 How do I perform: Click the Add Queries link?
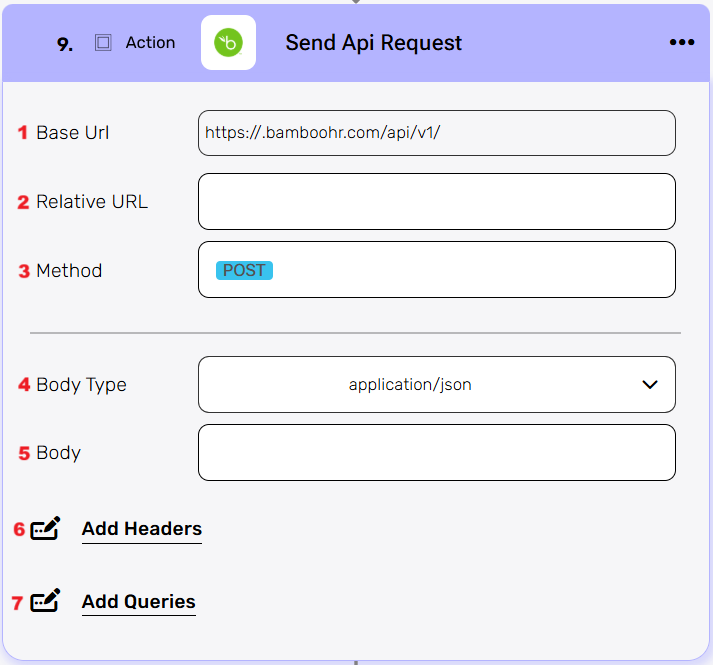coord(139,602)
